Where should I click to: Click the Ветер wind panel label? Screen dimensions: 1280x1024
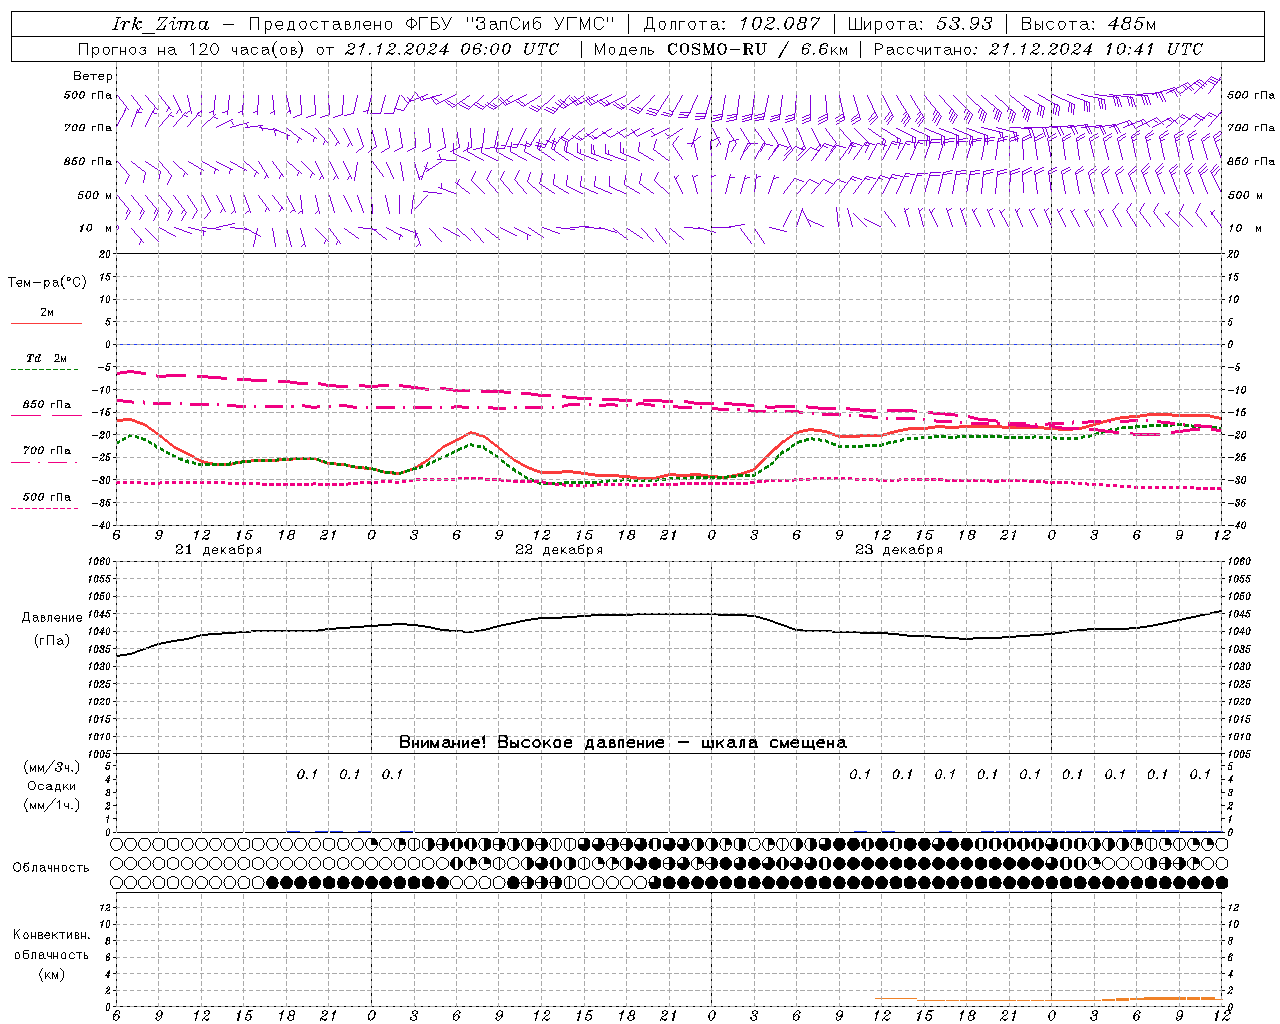click(92, 76)
